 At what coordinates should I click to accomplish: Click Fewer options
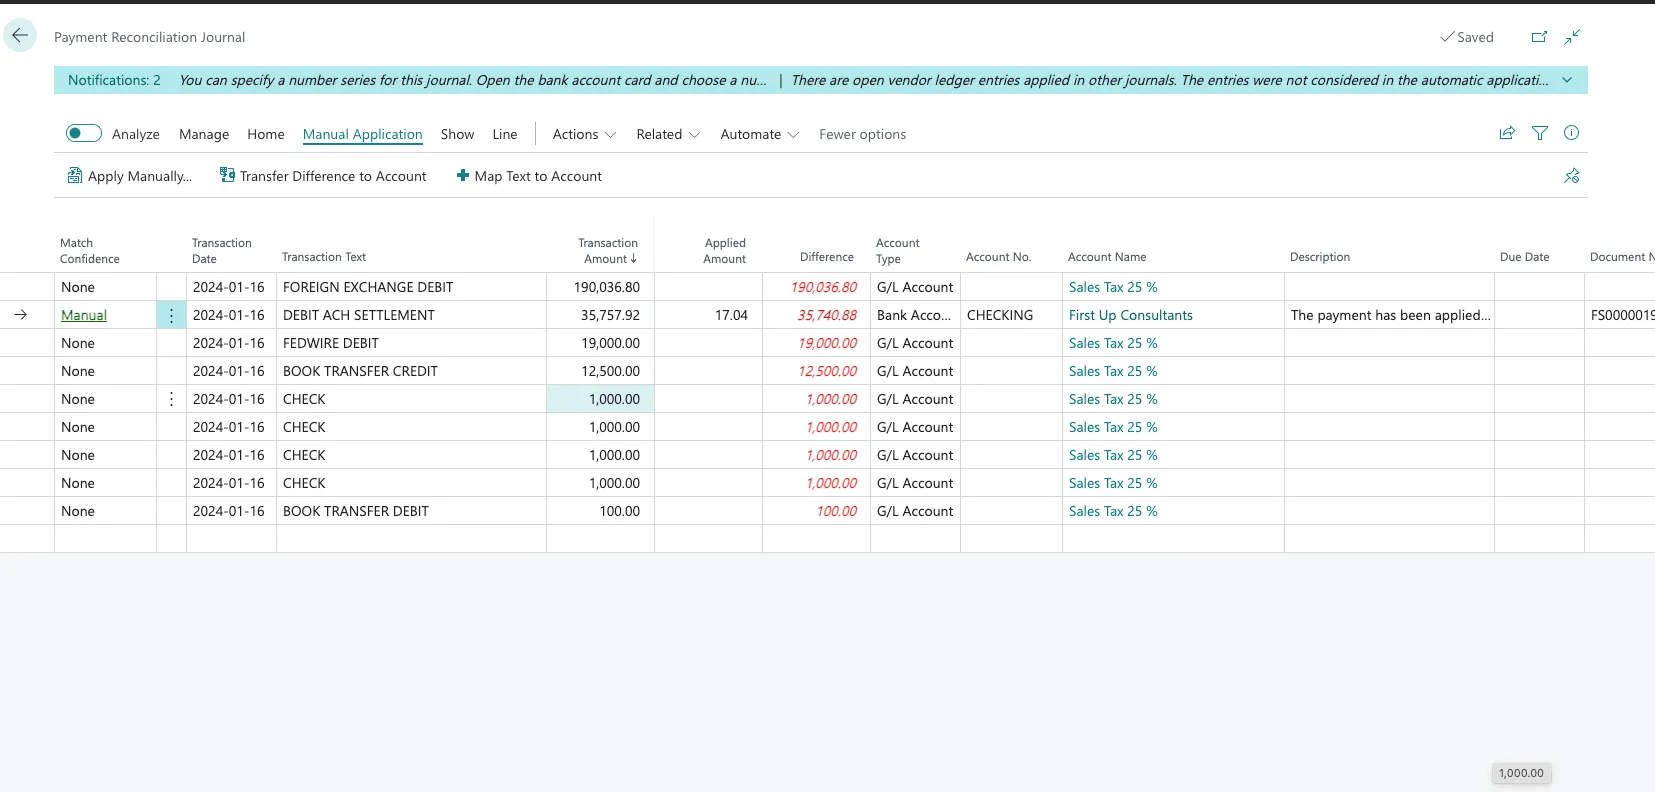862,134
